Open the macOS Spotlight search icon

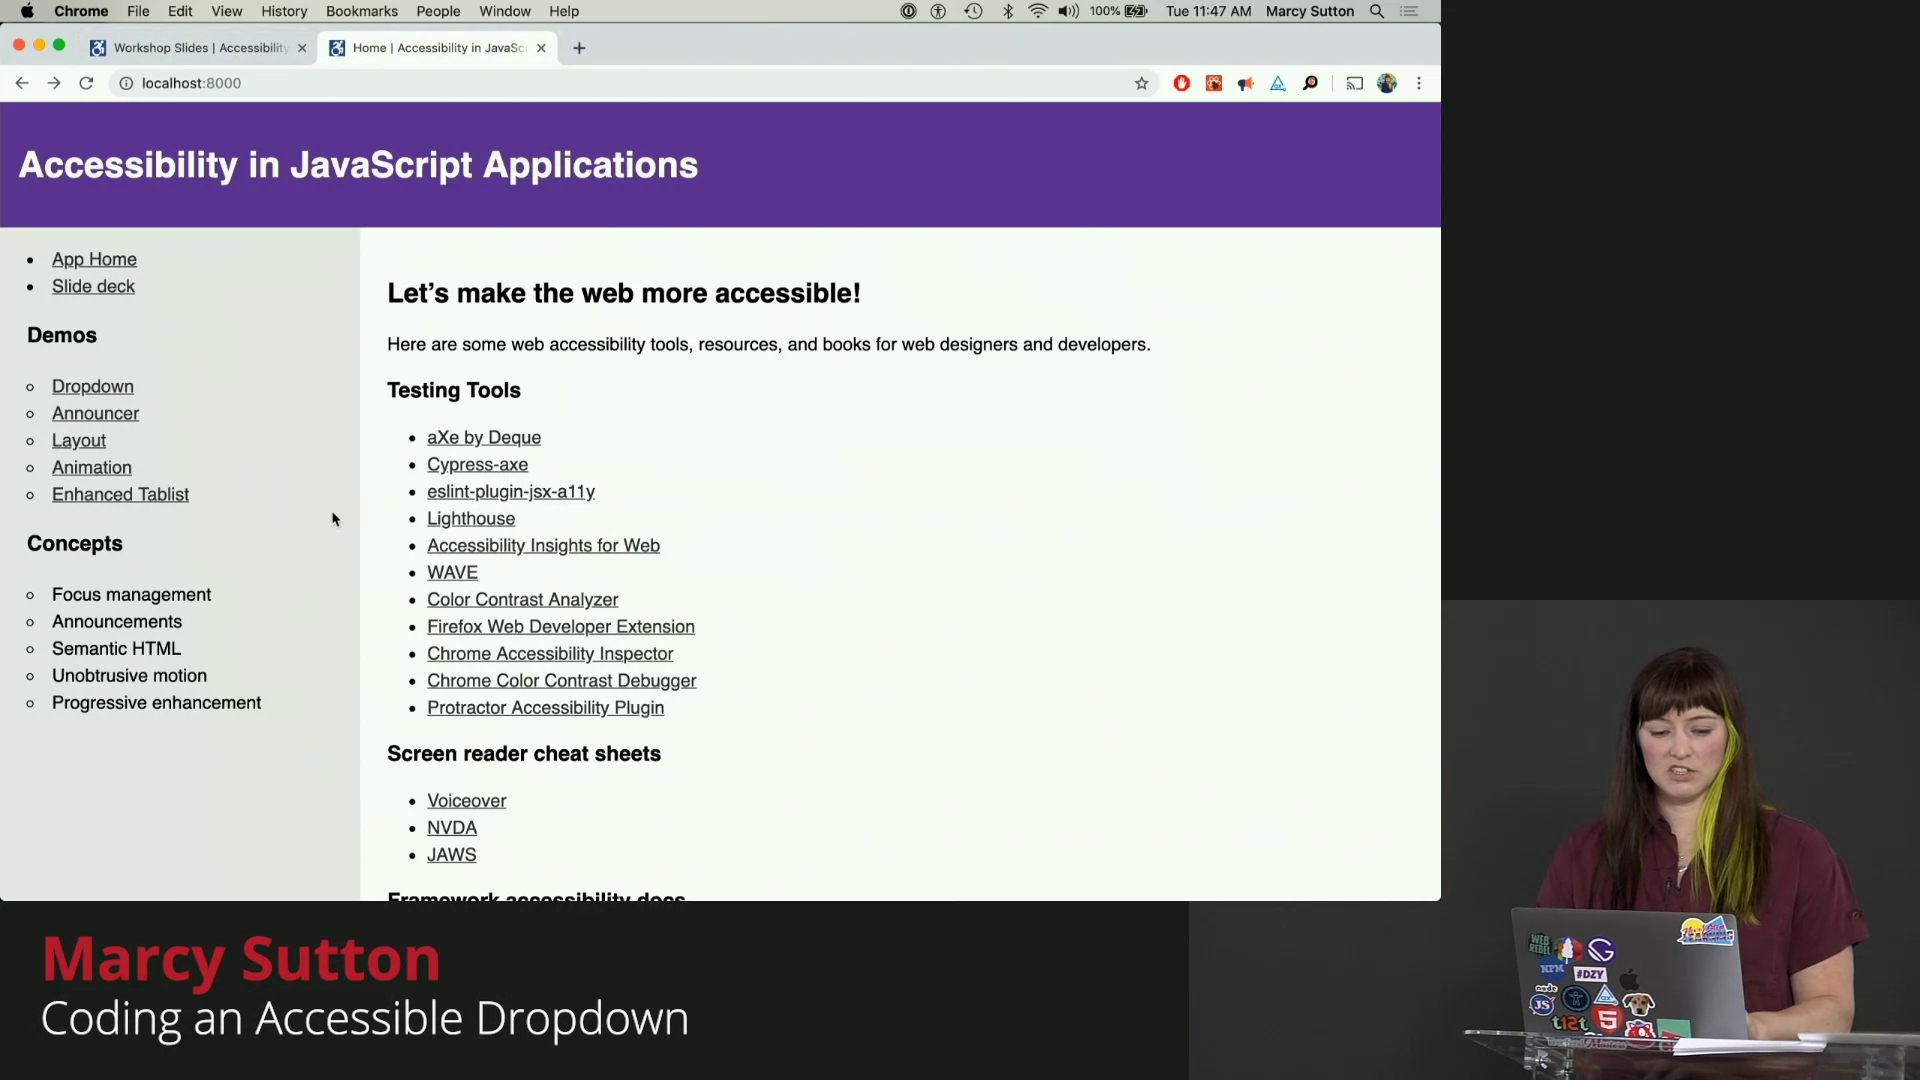(x=1377, y=11)
